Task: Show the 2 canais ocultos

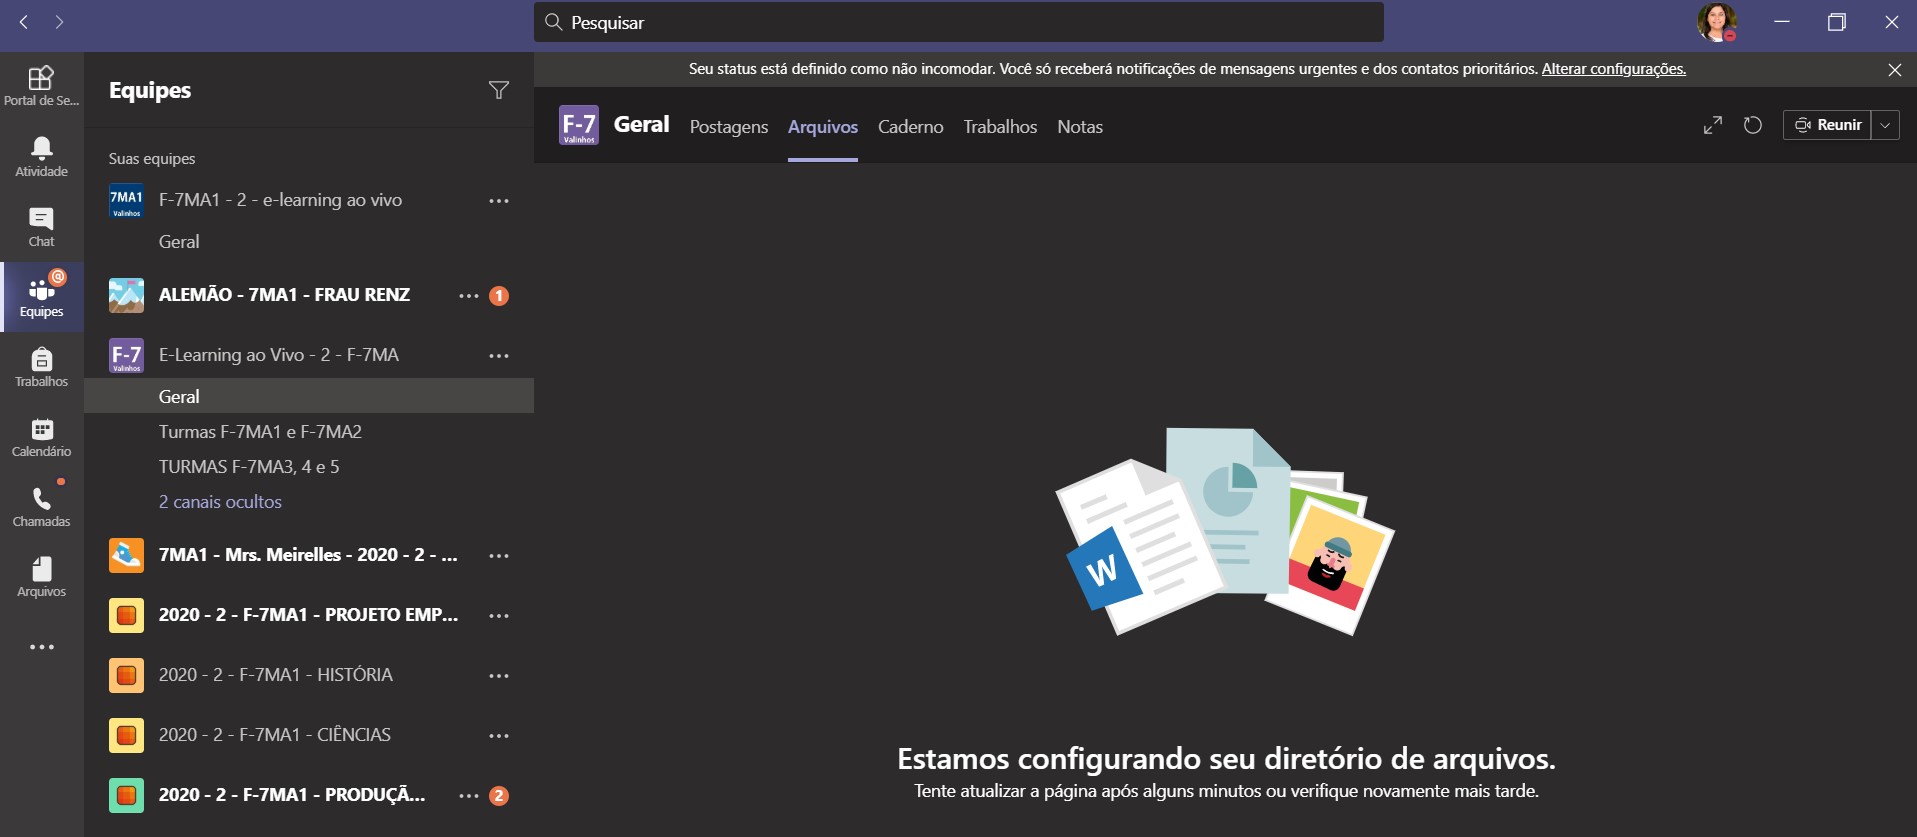Action: point(220,502)
